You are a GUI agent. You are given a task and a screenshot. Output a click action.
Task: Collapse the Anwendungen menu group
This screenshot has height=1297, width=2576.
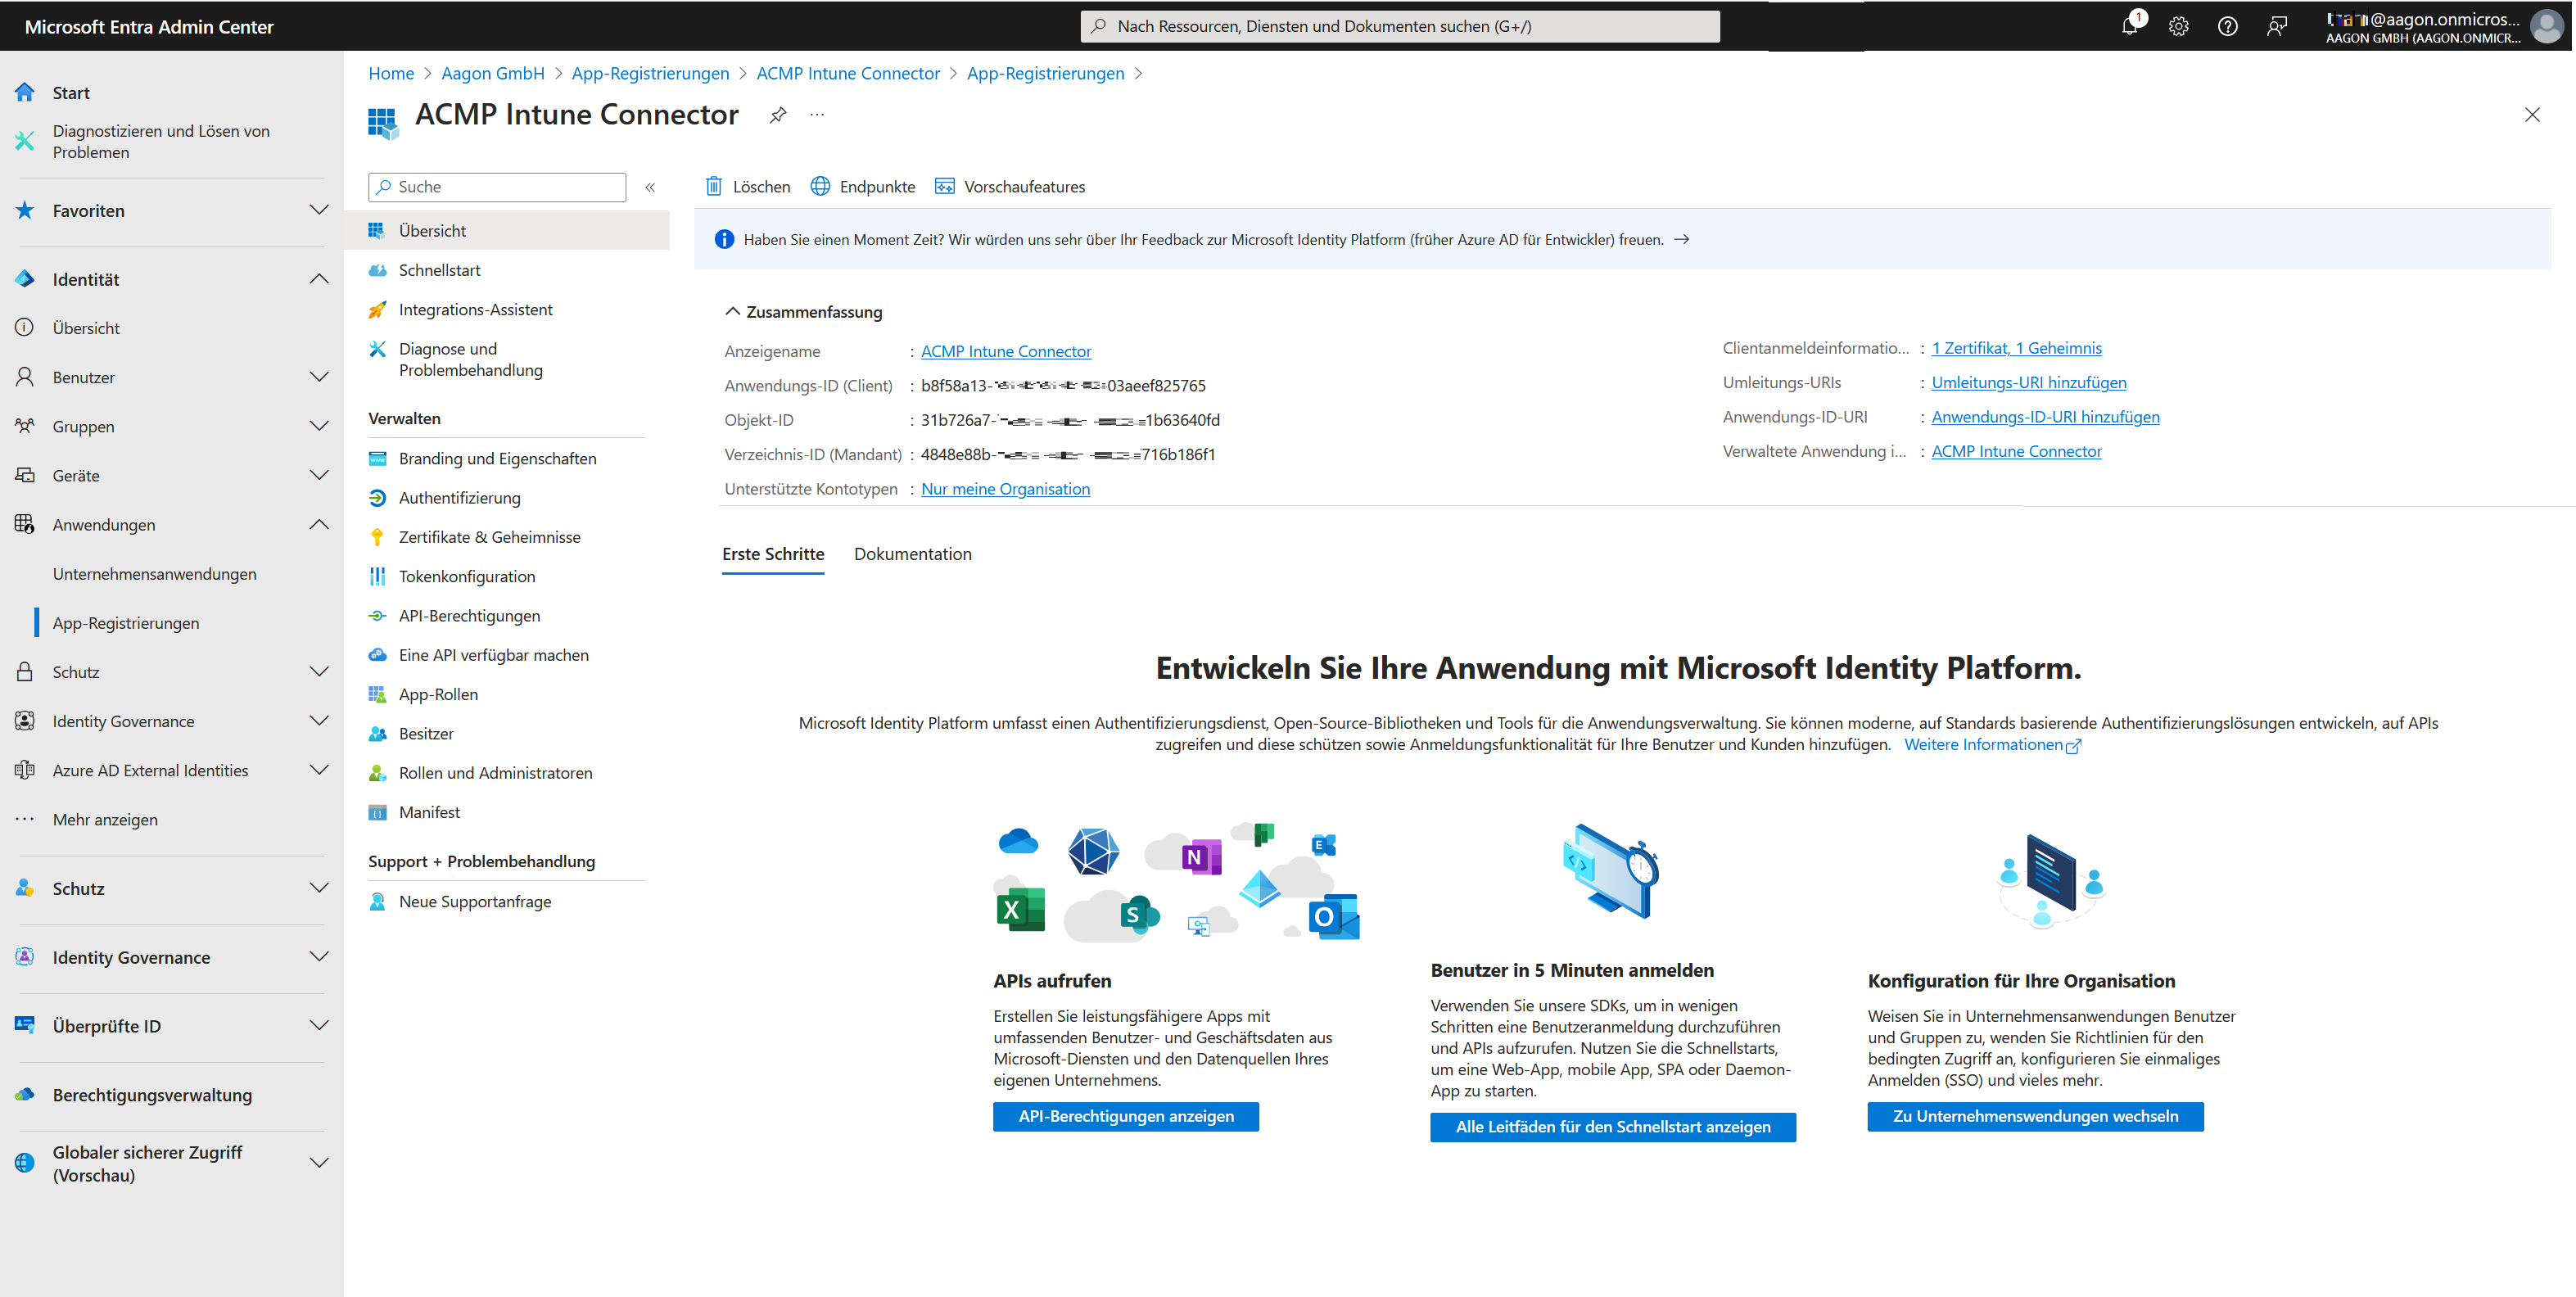click(x=318, y=524)
